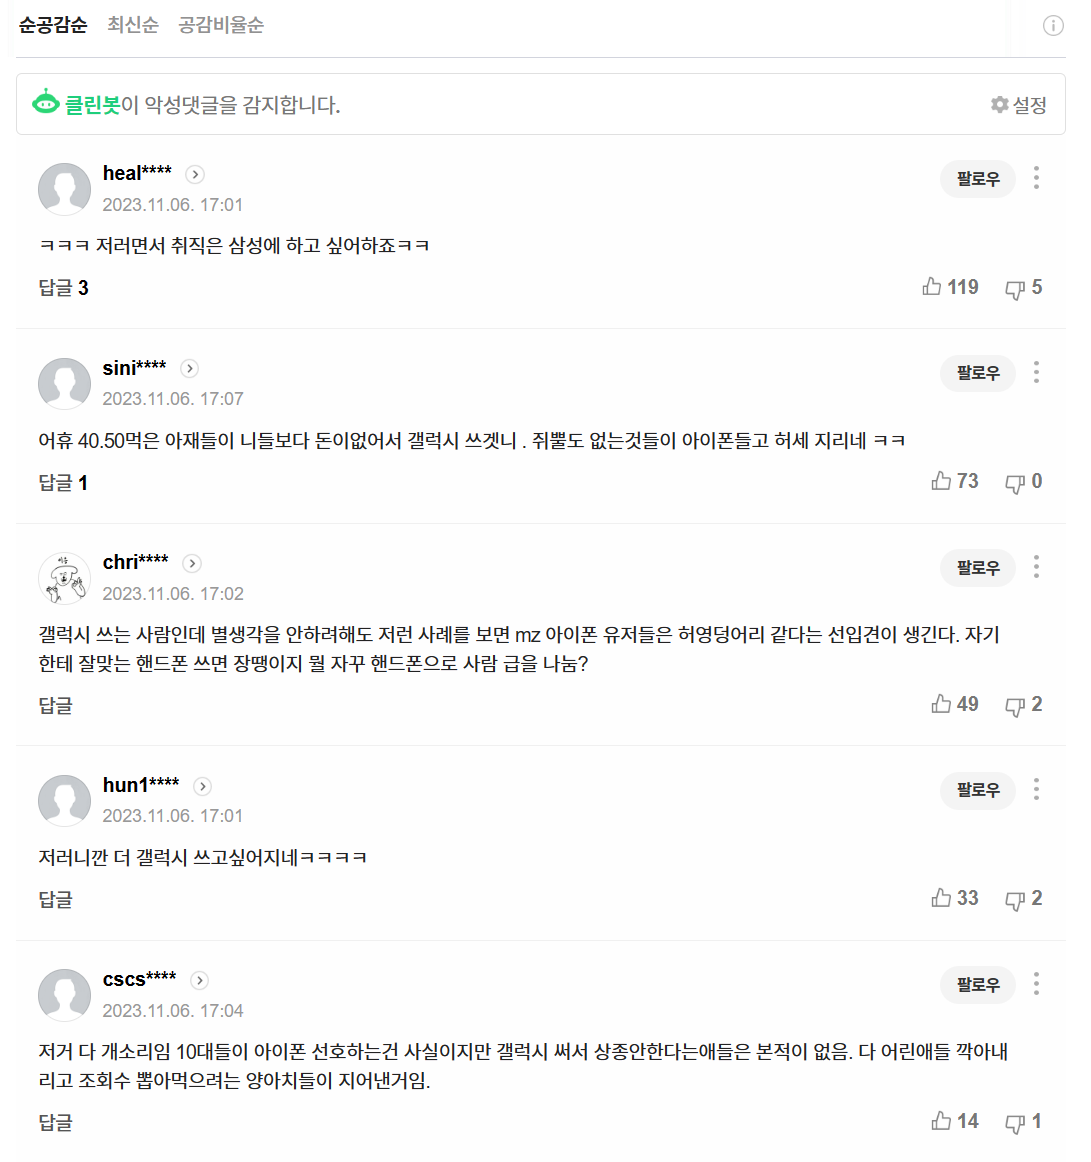
Task: Toggle 팔로우 for user chri****
Action: pyautogui.click(x=977, y=568)
